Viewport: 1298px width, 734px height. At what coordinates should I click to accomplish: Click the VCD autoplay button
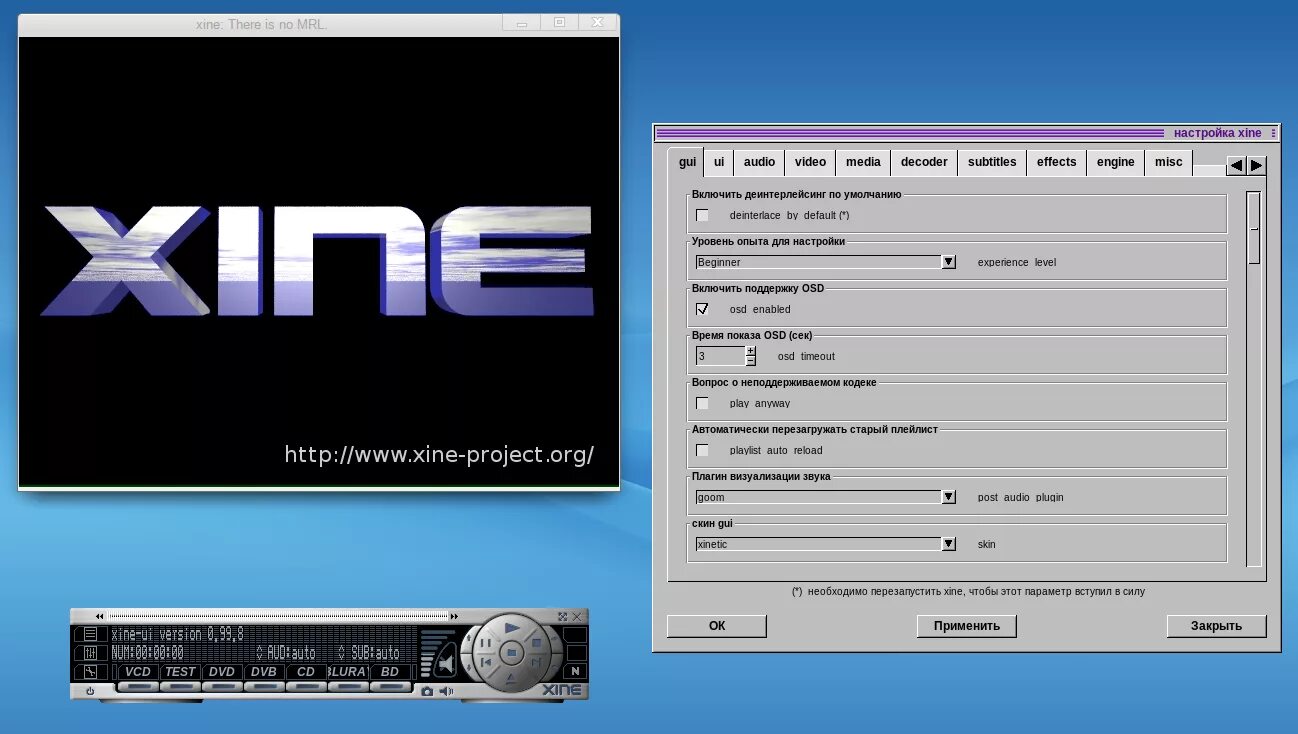tap(138, 671)
